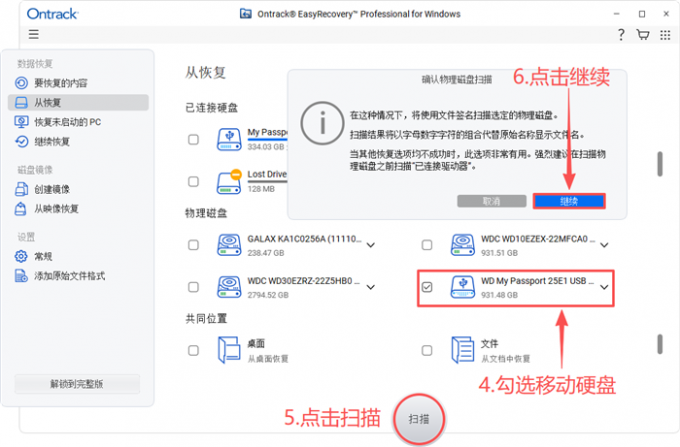Screen dimensions: 680x447
Task: Click the 物理磁盘 section heading
Action: click(x=206, y=213)
